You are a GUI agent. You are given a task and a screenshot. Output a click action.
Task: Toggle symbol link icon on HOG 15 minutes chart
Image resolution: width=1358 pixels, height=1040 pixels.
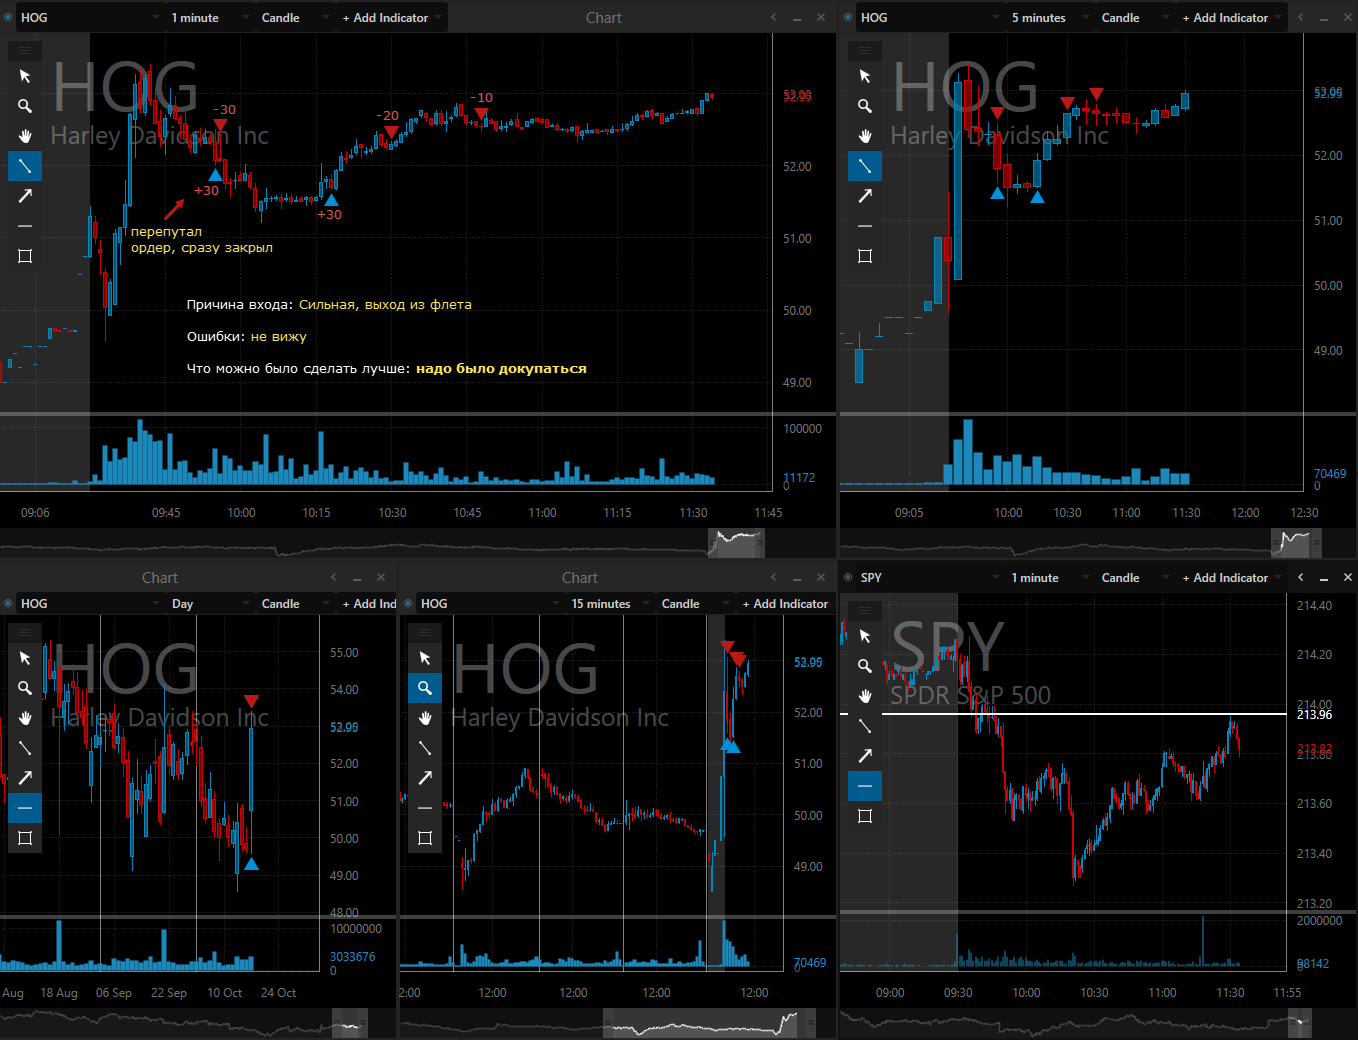pyautogui.click(x=409, y=603)
